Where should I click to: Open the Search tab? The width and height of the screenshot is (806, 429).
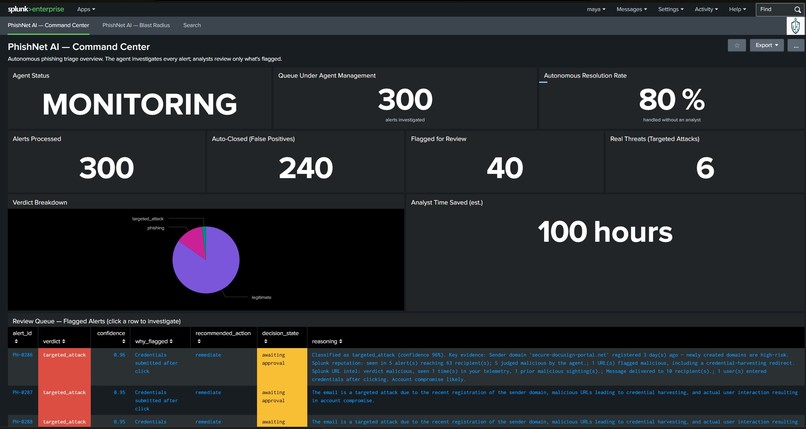point(192,25)
